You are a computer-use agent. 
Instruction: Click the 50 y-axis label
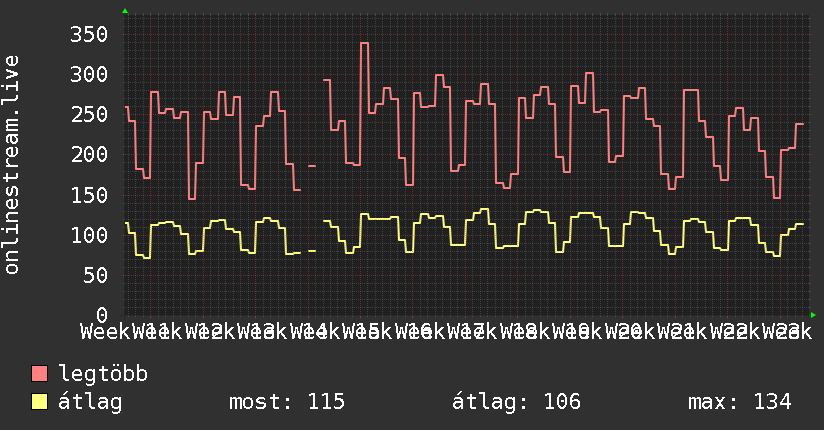pyautogui.click(x=95, y=275)
